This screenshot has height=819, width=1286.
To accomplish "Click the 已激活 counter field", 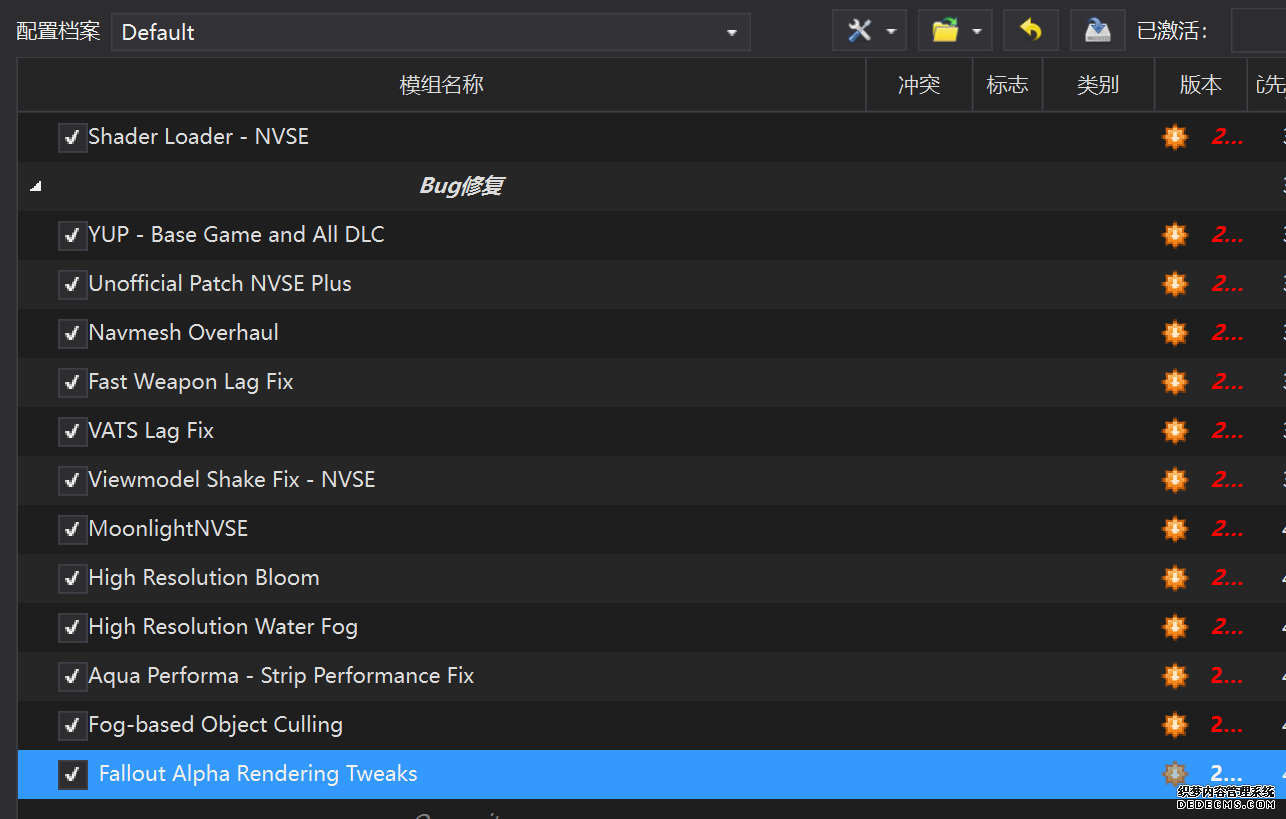I will (1257, 31).
